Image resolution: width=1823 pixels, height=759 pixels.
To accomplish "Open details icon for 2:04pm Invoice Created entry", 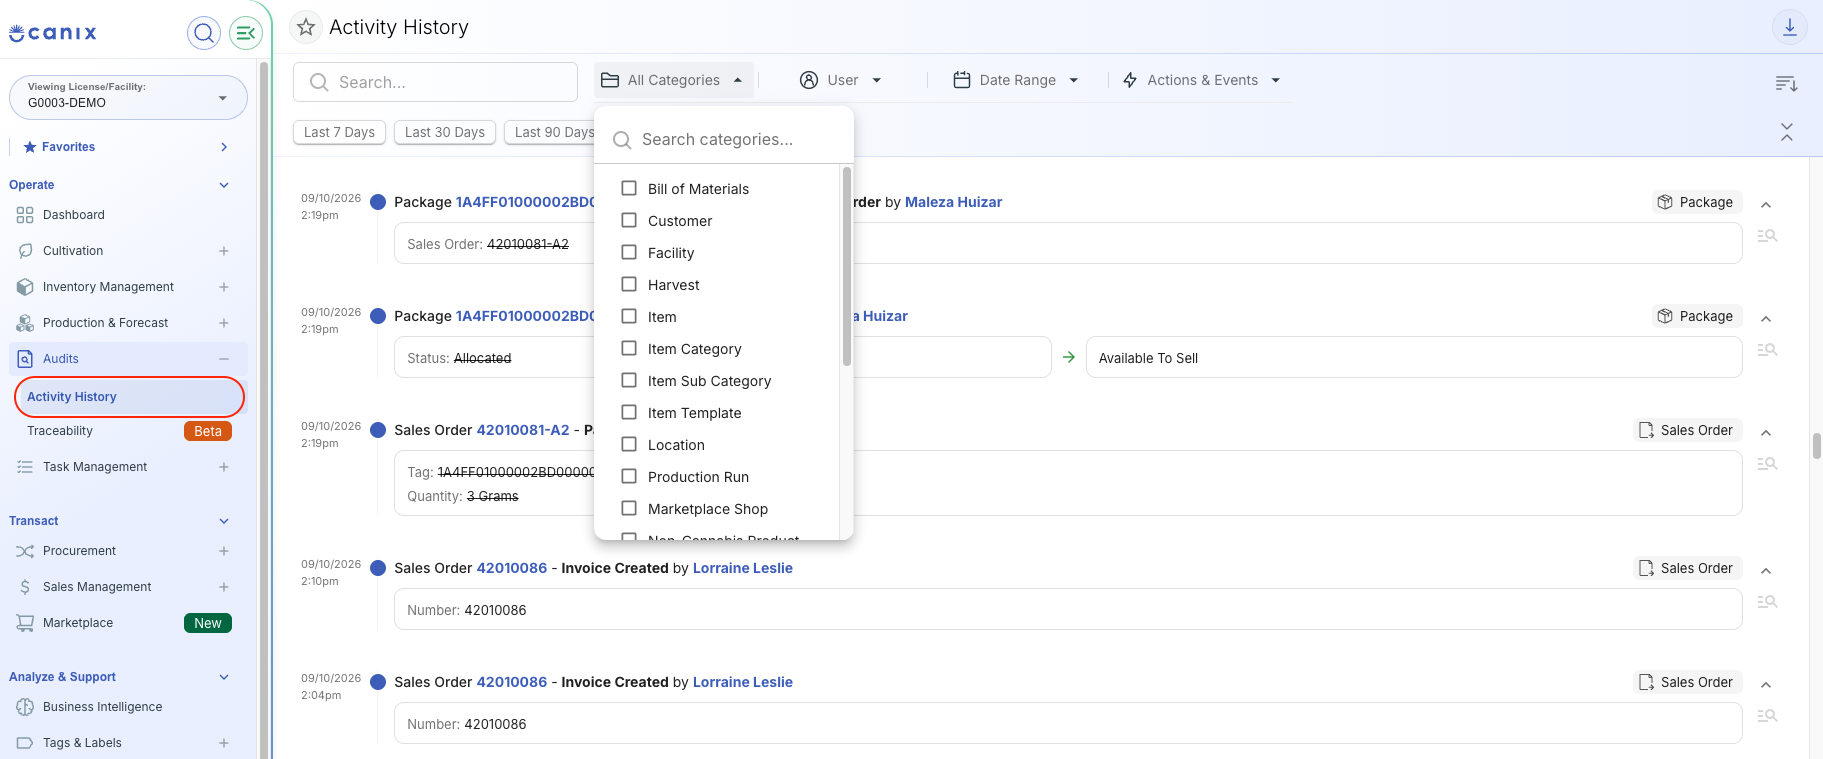I will (x=1767, y=716).
